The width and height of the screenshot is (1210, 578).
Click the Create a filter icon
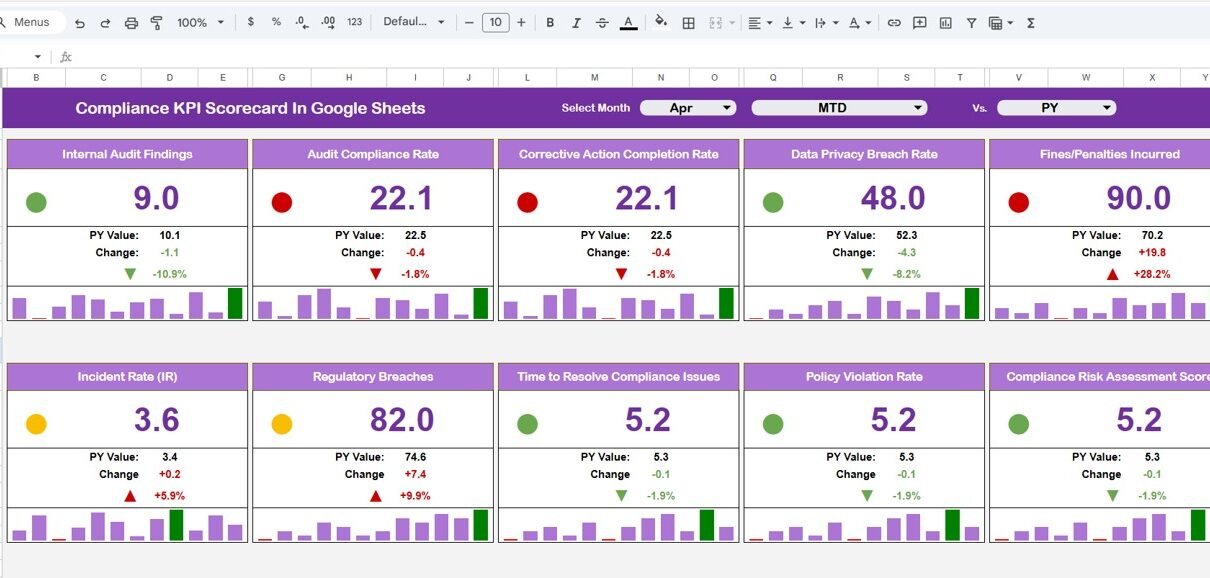(x=971, y=23)
